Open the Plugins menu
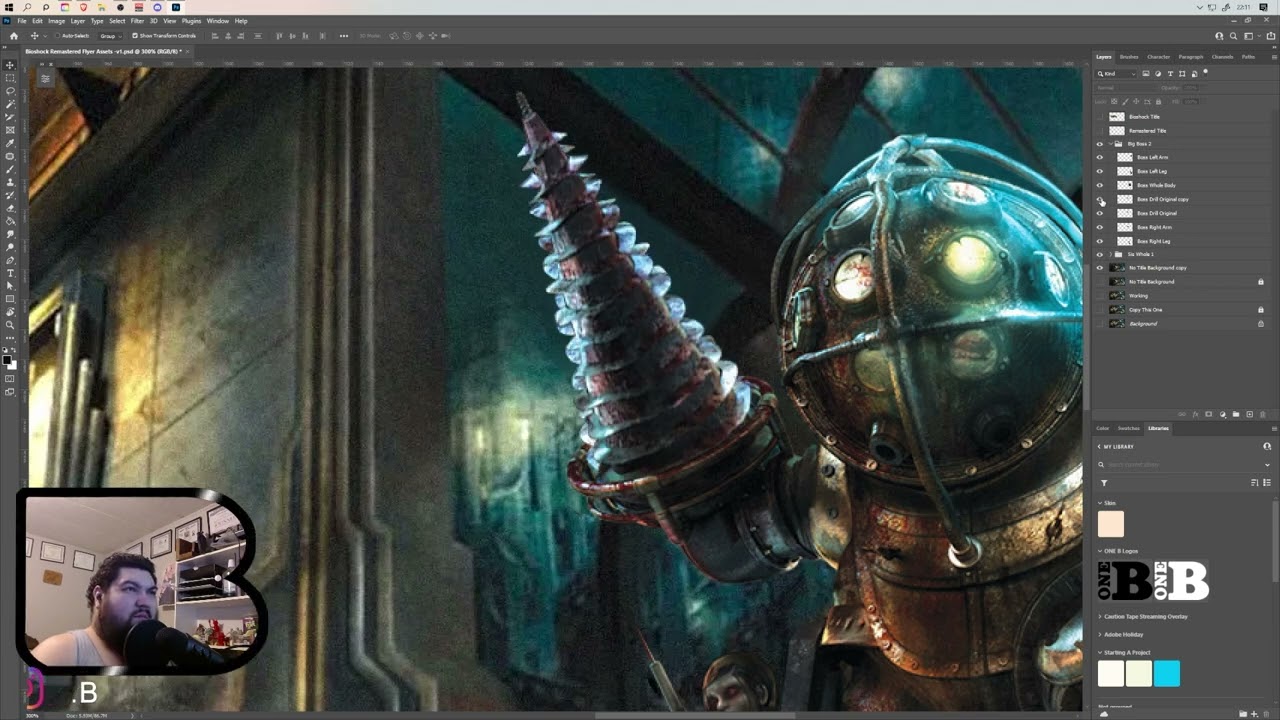 point(191,21)
